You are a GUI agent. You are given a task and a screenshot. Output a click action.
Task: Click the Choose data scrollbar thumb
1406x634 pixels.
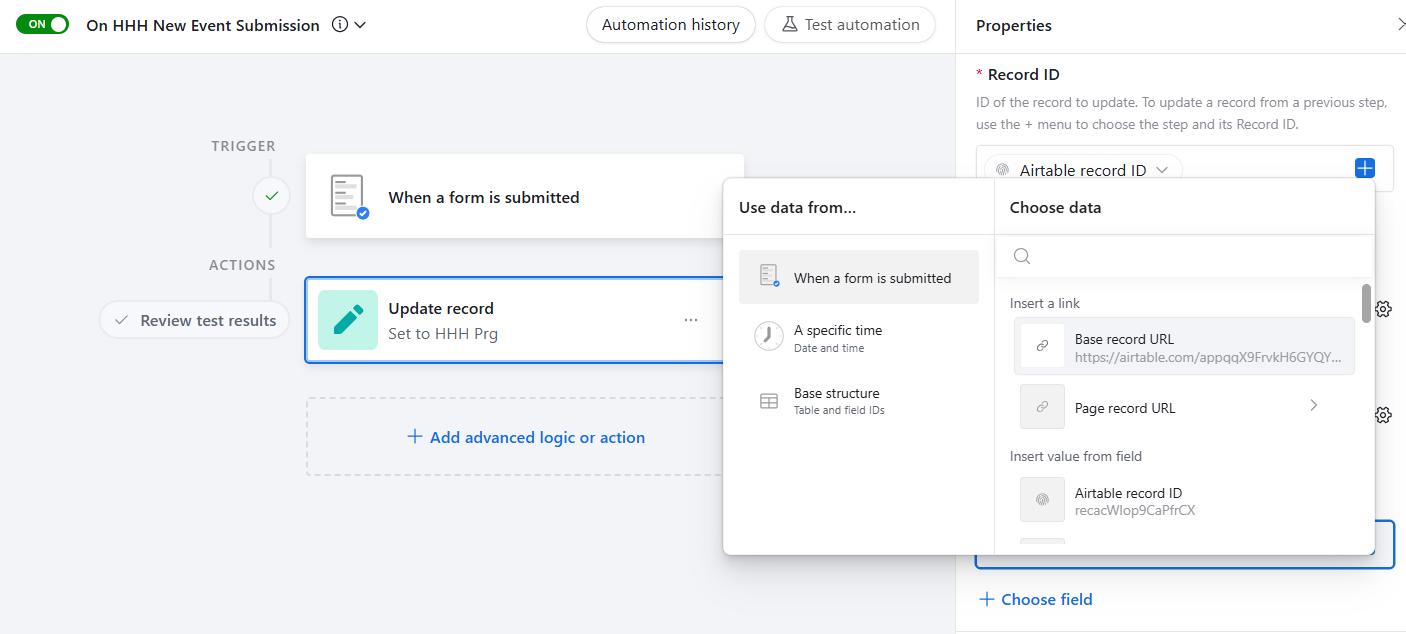pos(1366,303)
